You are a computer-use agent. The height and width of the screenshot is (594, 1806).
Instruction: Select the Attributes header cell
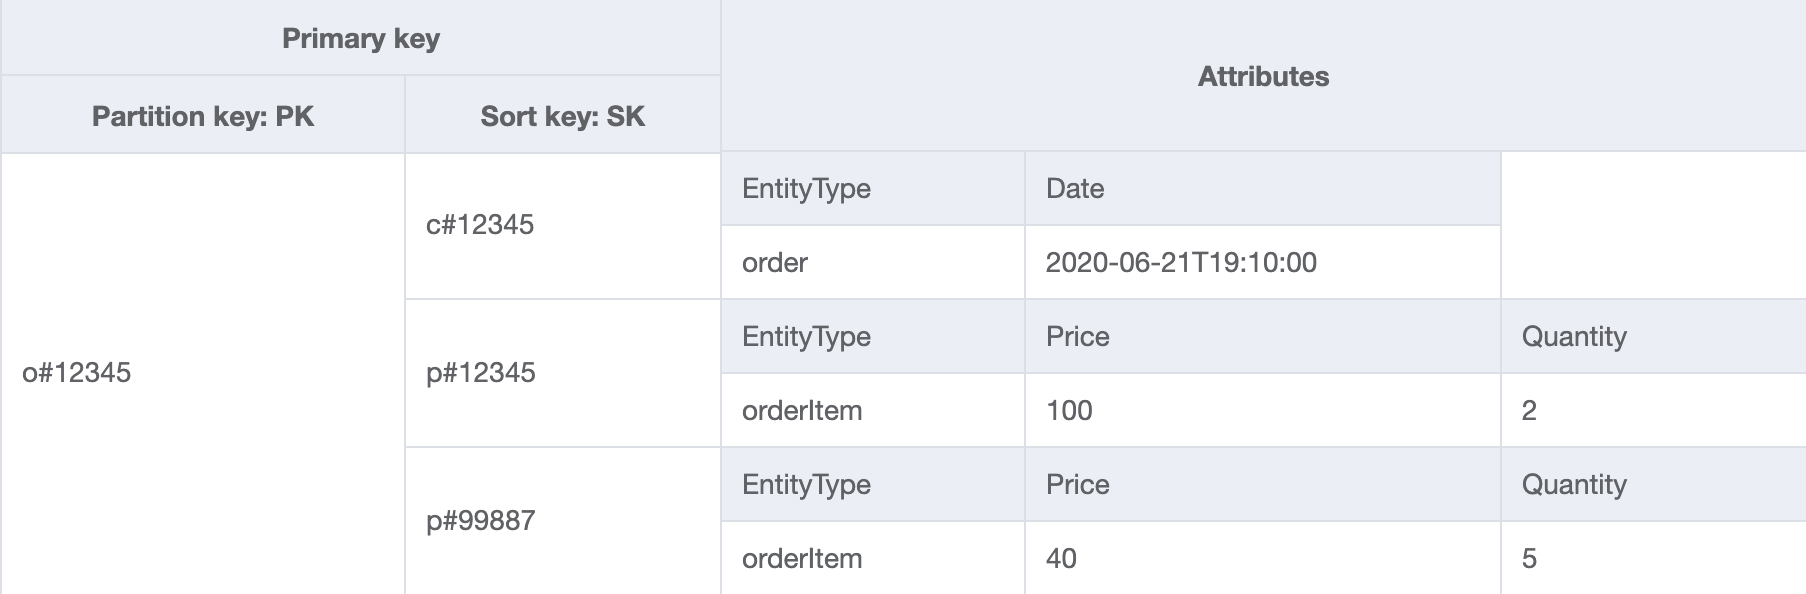pos(1263,76)
